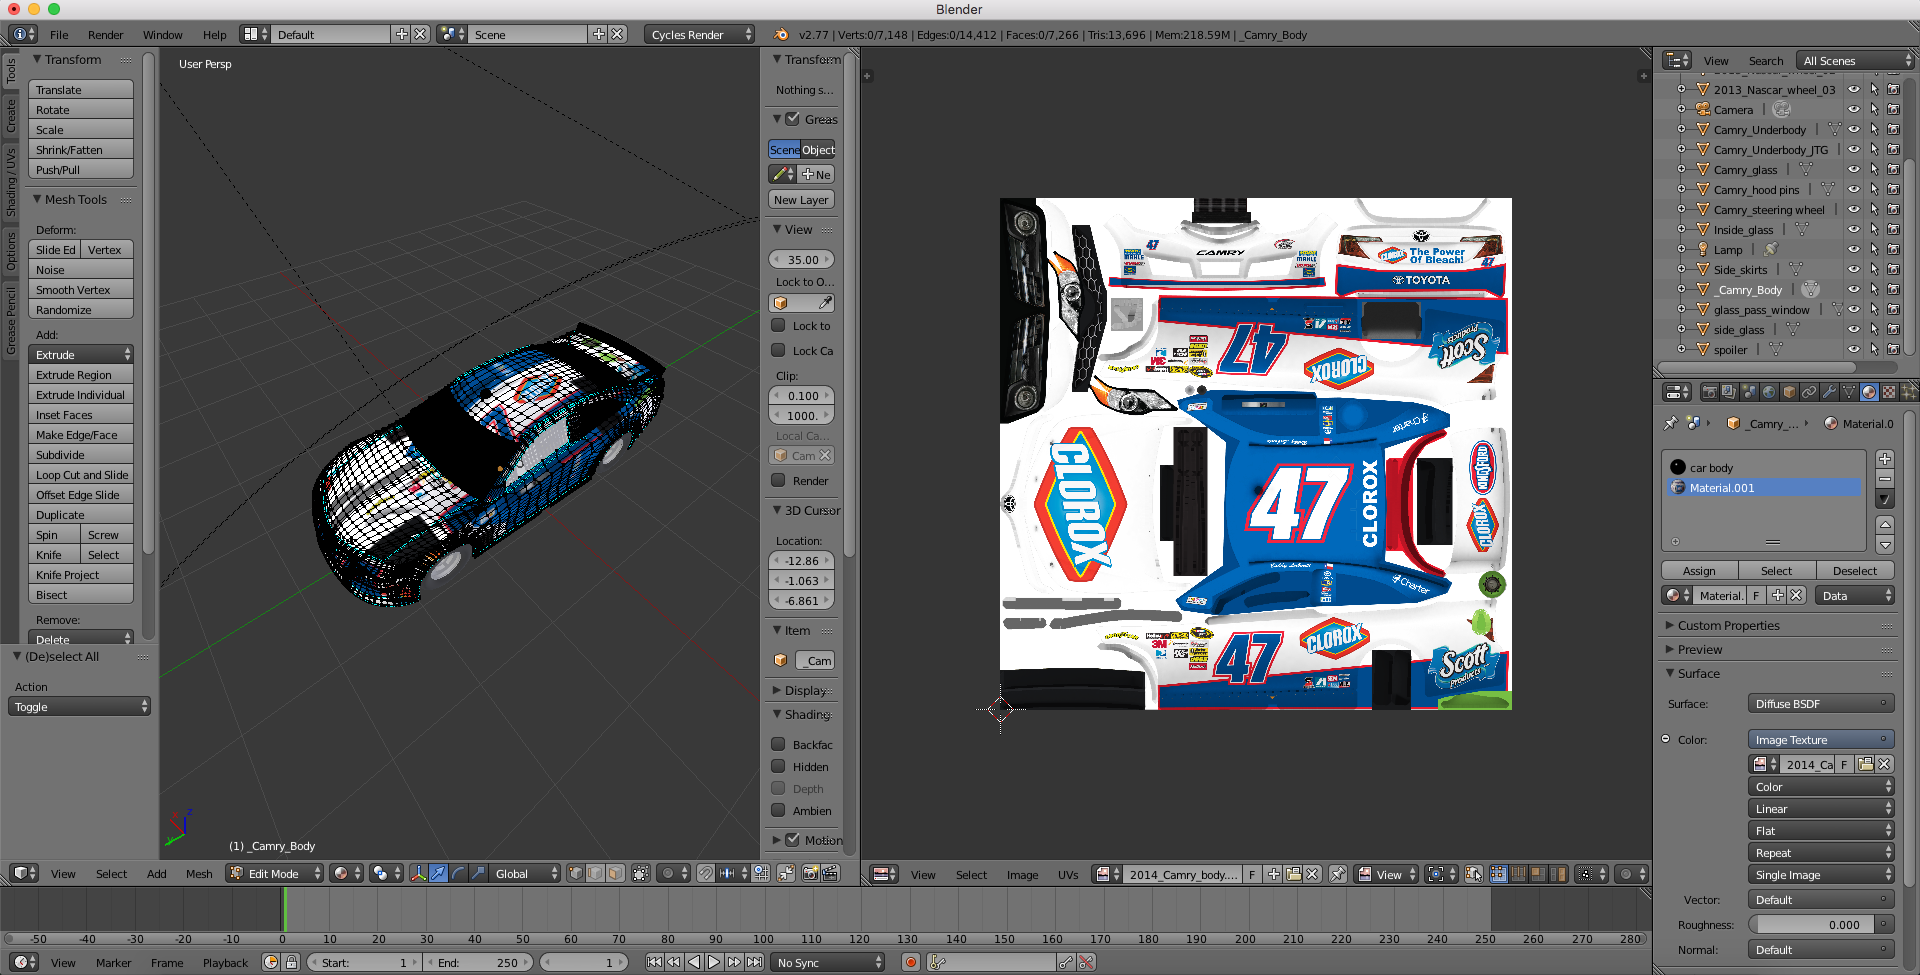Expand Camera item in outliner
Viewport: 1920px width, 975px height.
[x=1681, y=109]
